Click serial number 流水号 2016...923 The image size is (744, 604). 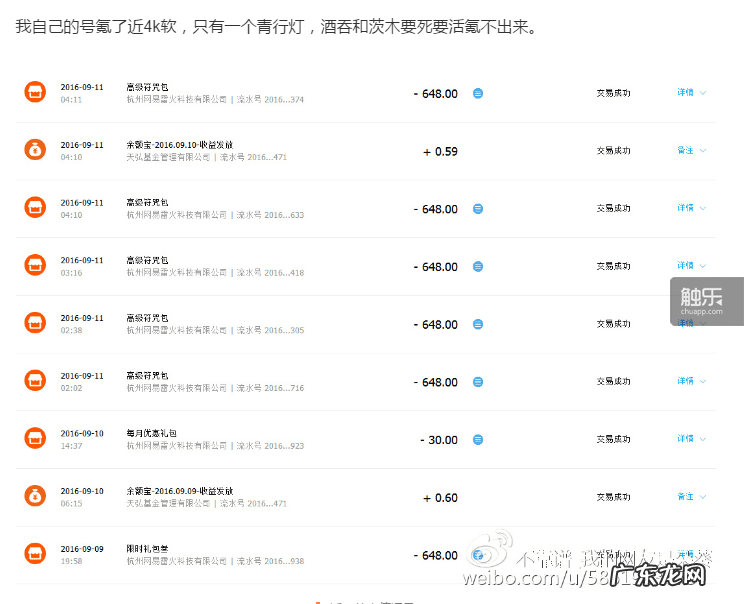(x=270, y=446)
